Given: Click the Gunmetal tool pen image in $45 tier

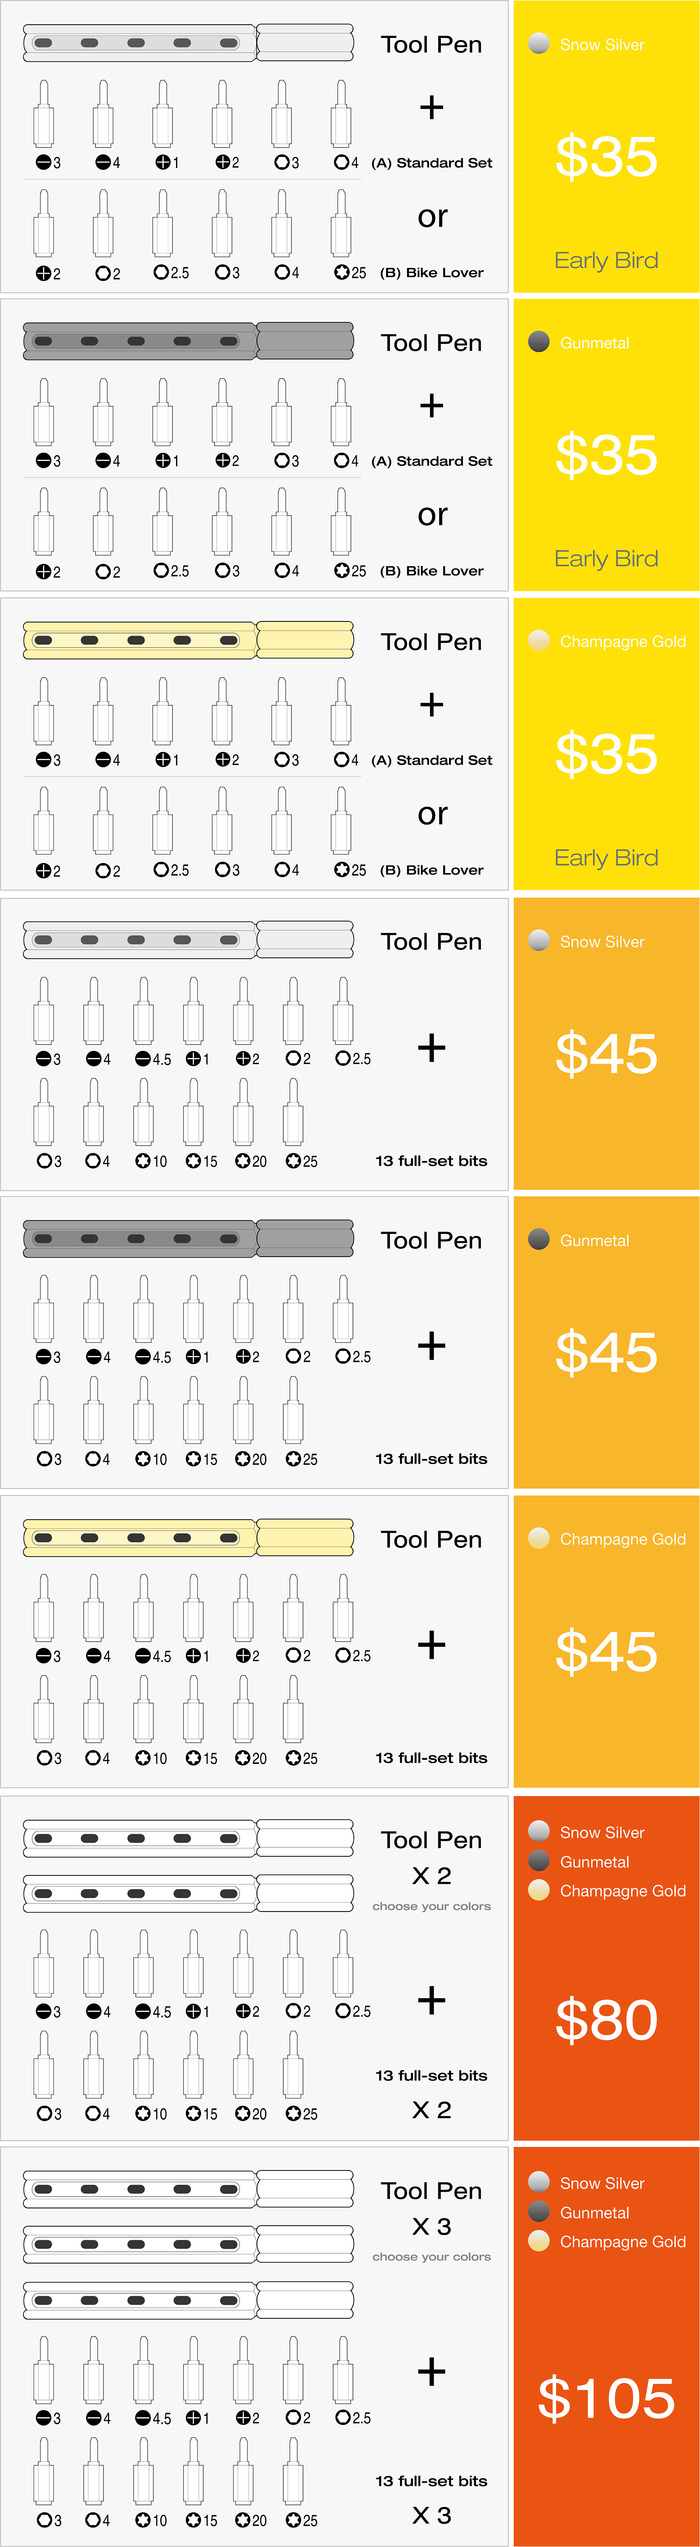Looking at the screenshot, I should [x=189, y=1238].
